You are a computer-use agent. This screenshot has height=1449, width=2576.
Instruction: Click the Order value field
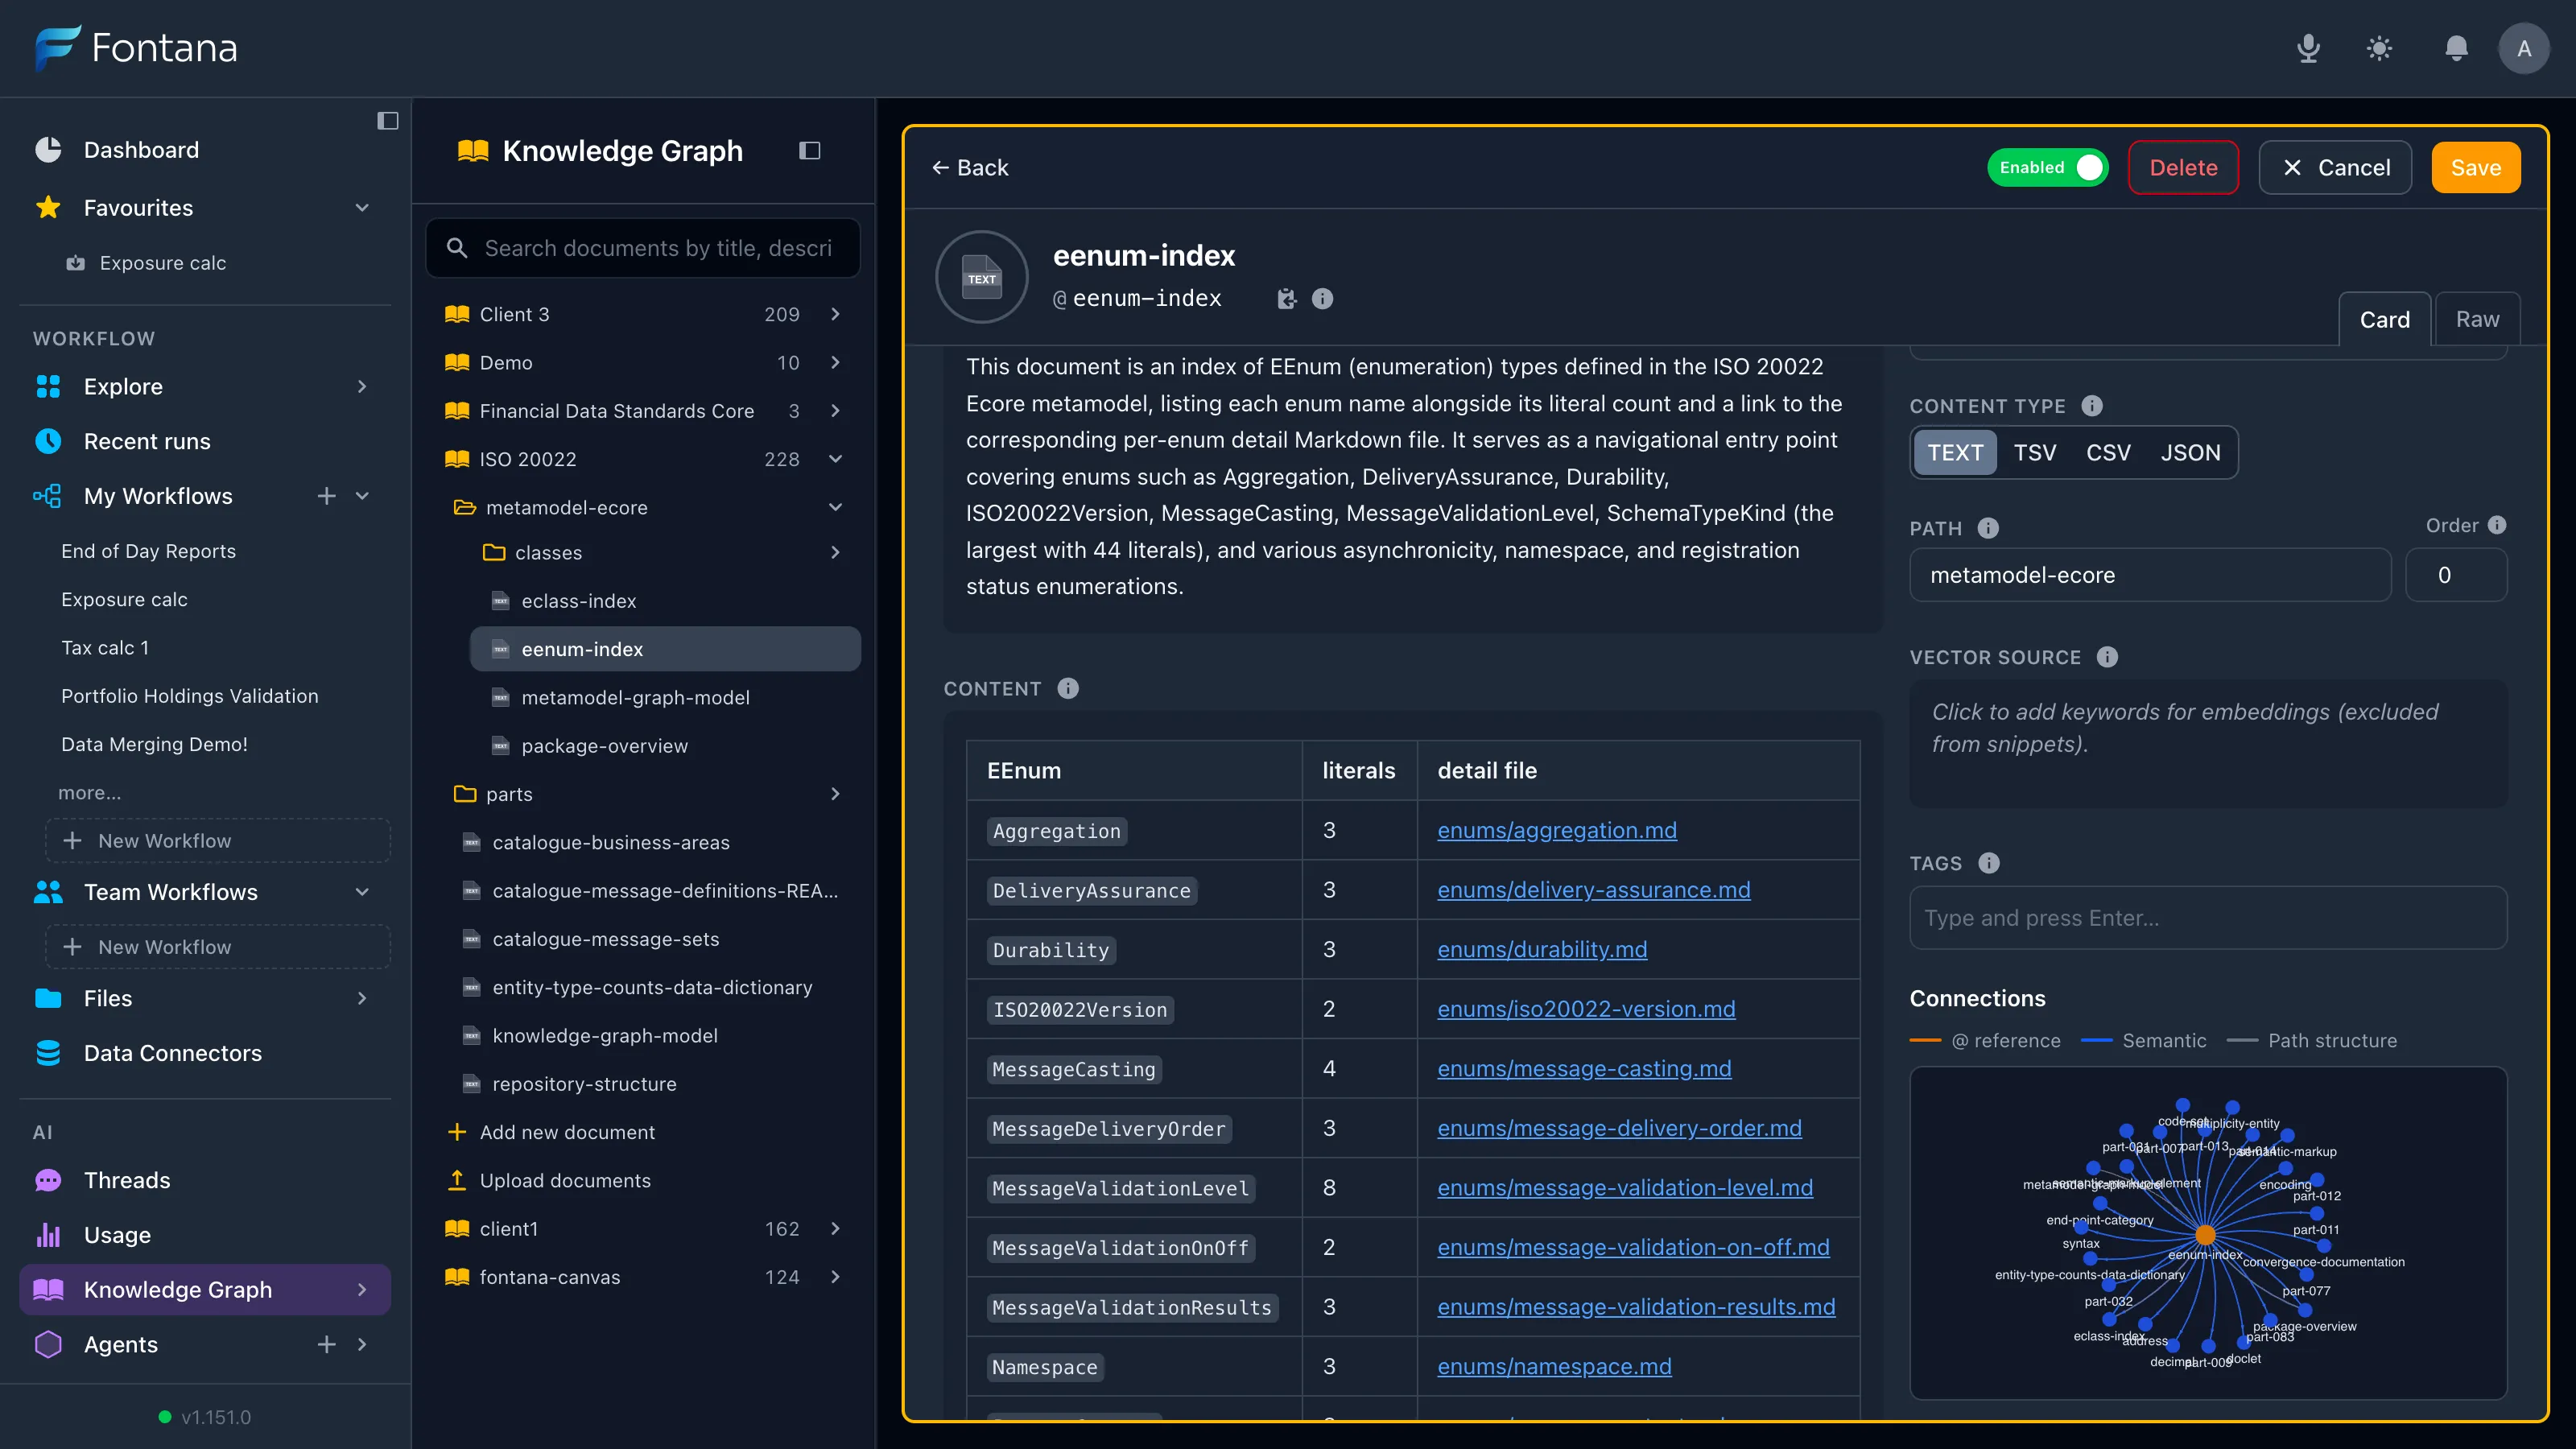tap(2456, 575)
